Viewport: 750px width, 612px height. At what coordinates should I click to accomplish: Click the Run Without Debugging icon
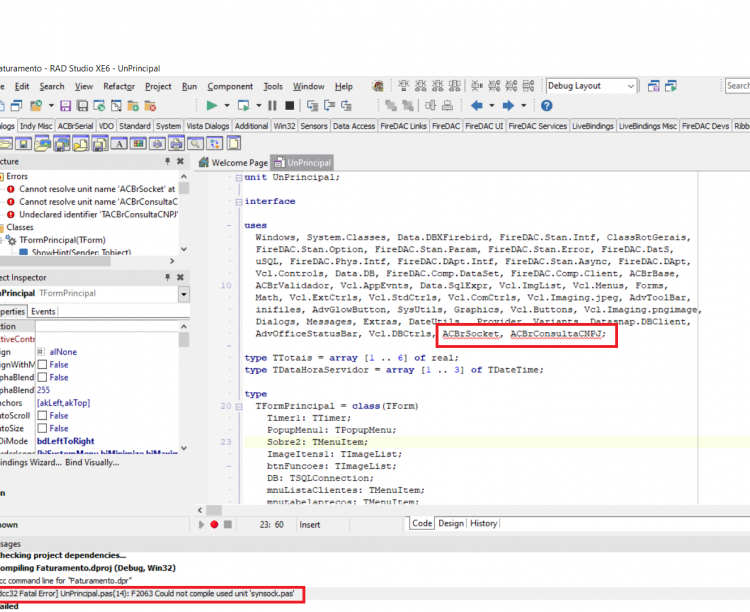[x=243, y=105]
